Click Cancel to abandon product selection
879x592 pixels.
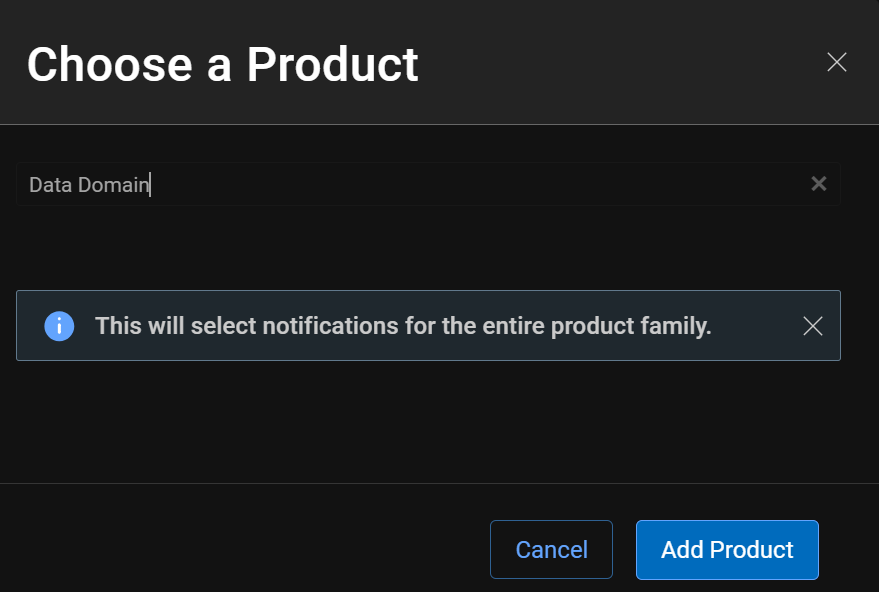(551, 549)
